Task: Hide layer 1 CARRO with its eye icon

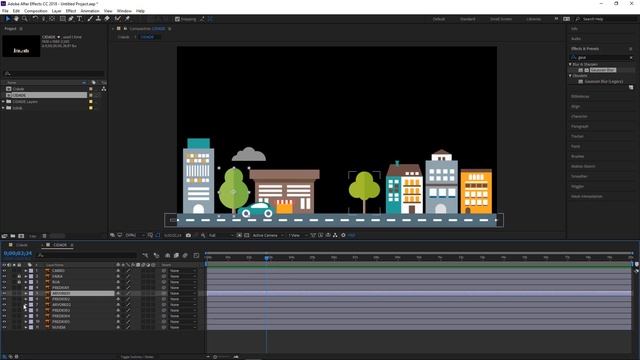Action: tap(4, 271)
